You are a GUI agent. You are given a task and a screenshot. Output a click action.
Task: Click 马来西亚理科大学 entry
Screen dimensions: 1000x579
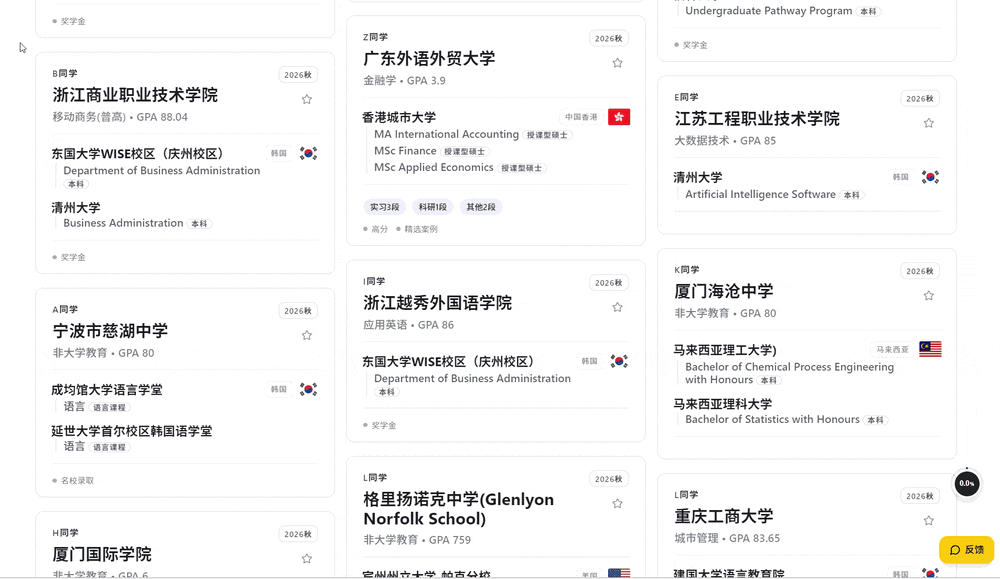coord(723,404)
